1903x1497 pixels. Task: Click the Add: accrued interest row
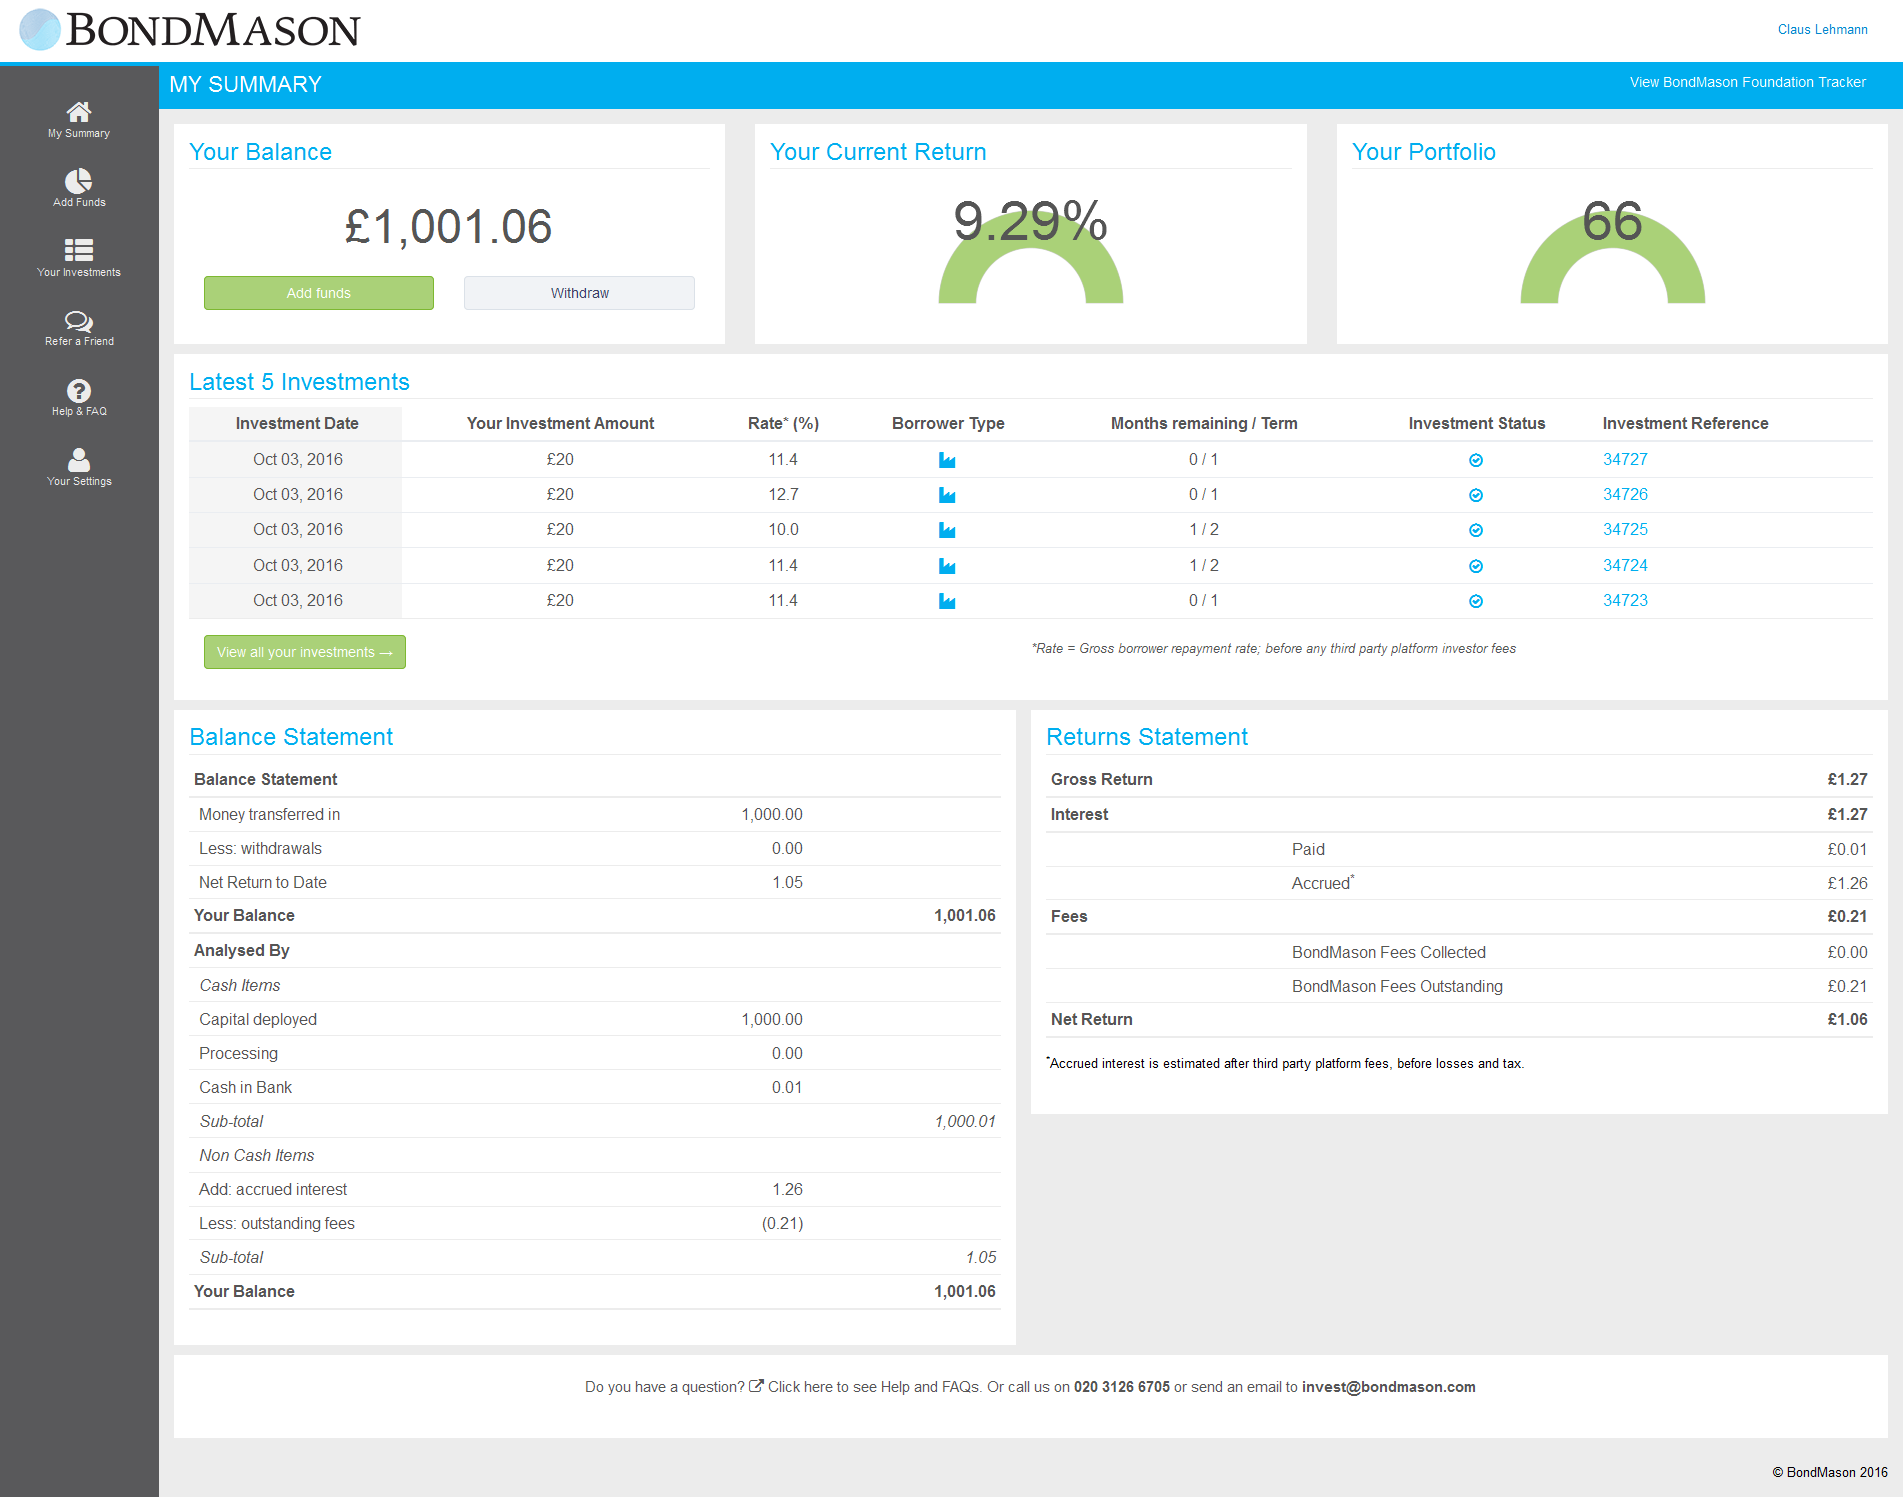595,1189
